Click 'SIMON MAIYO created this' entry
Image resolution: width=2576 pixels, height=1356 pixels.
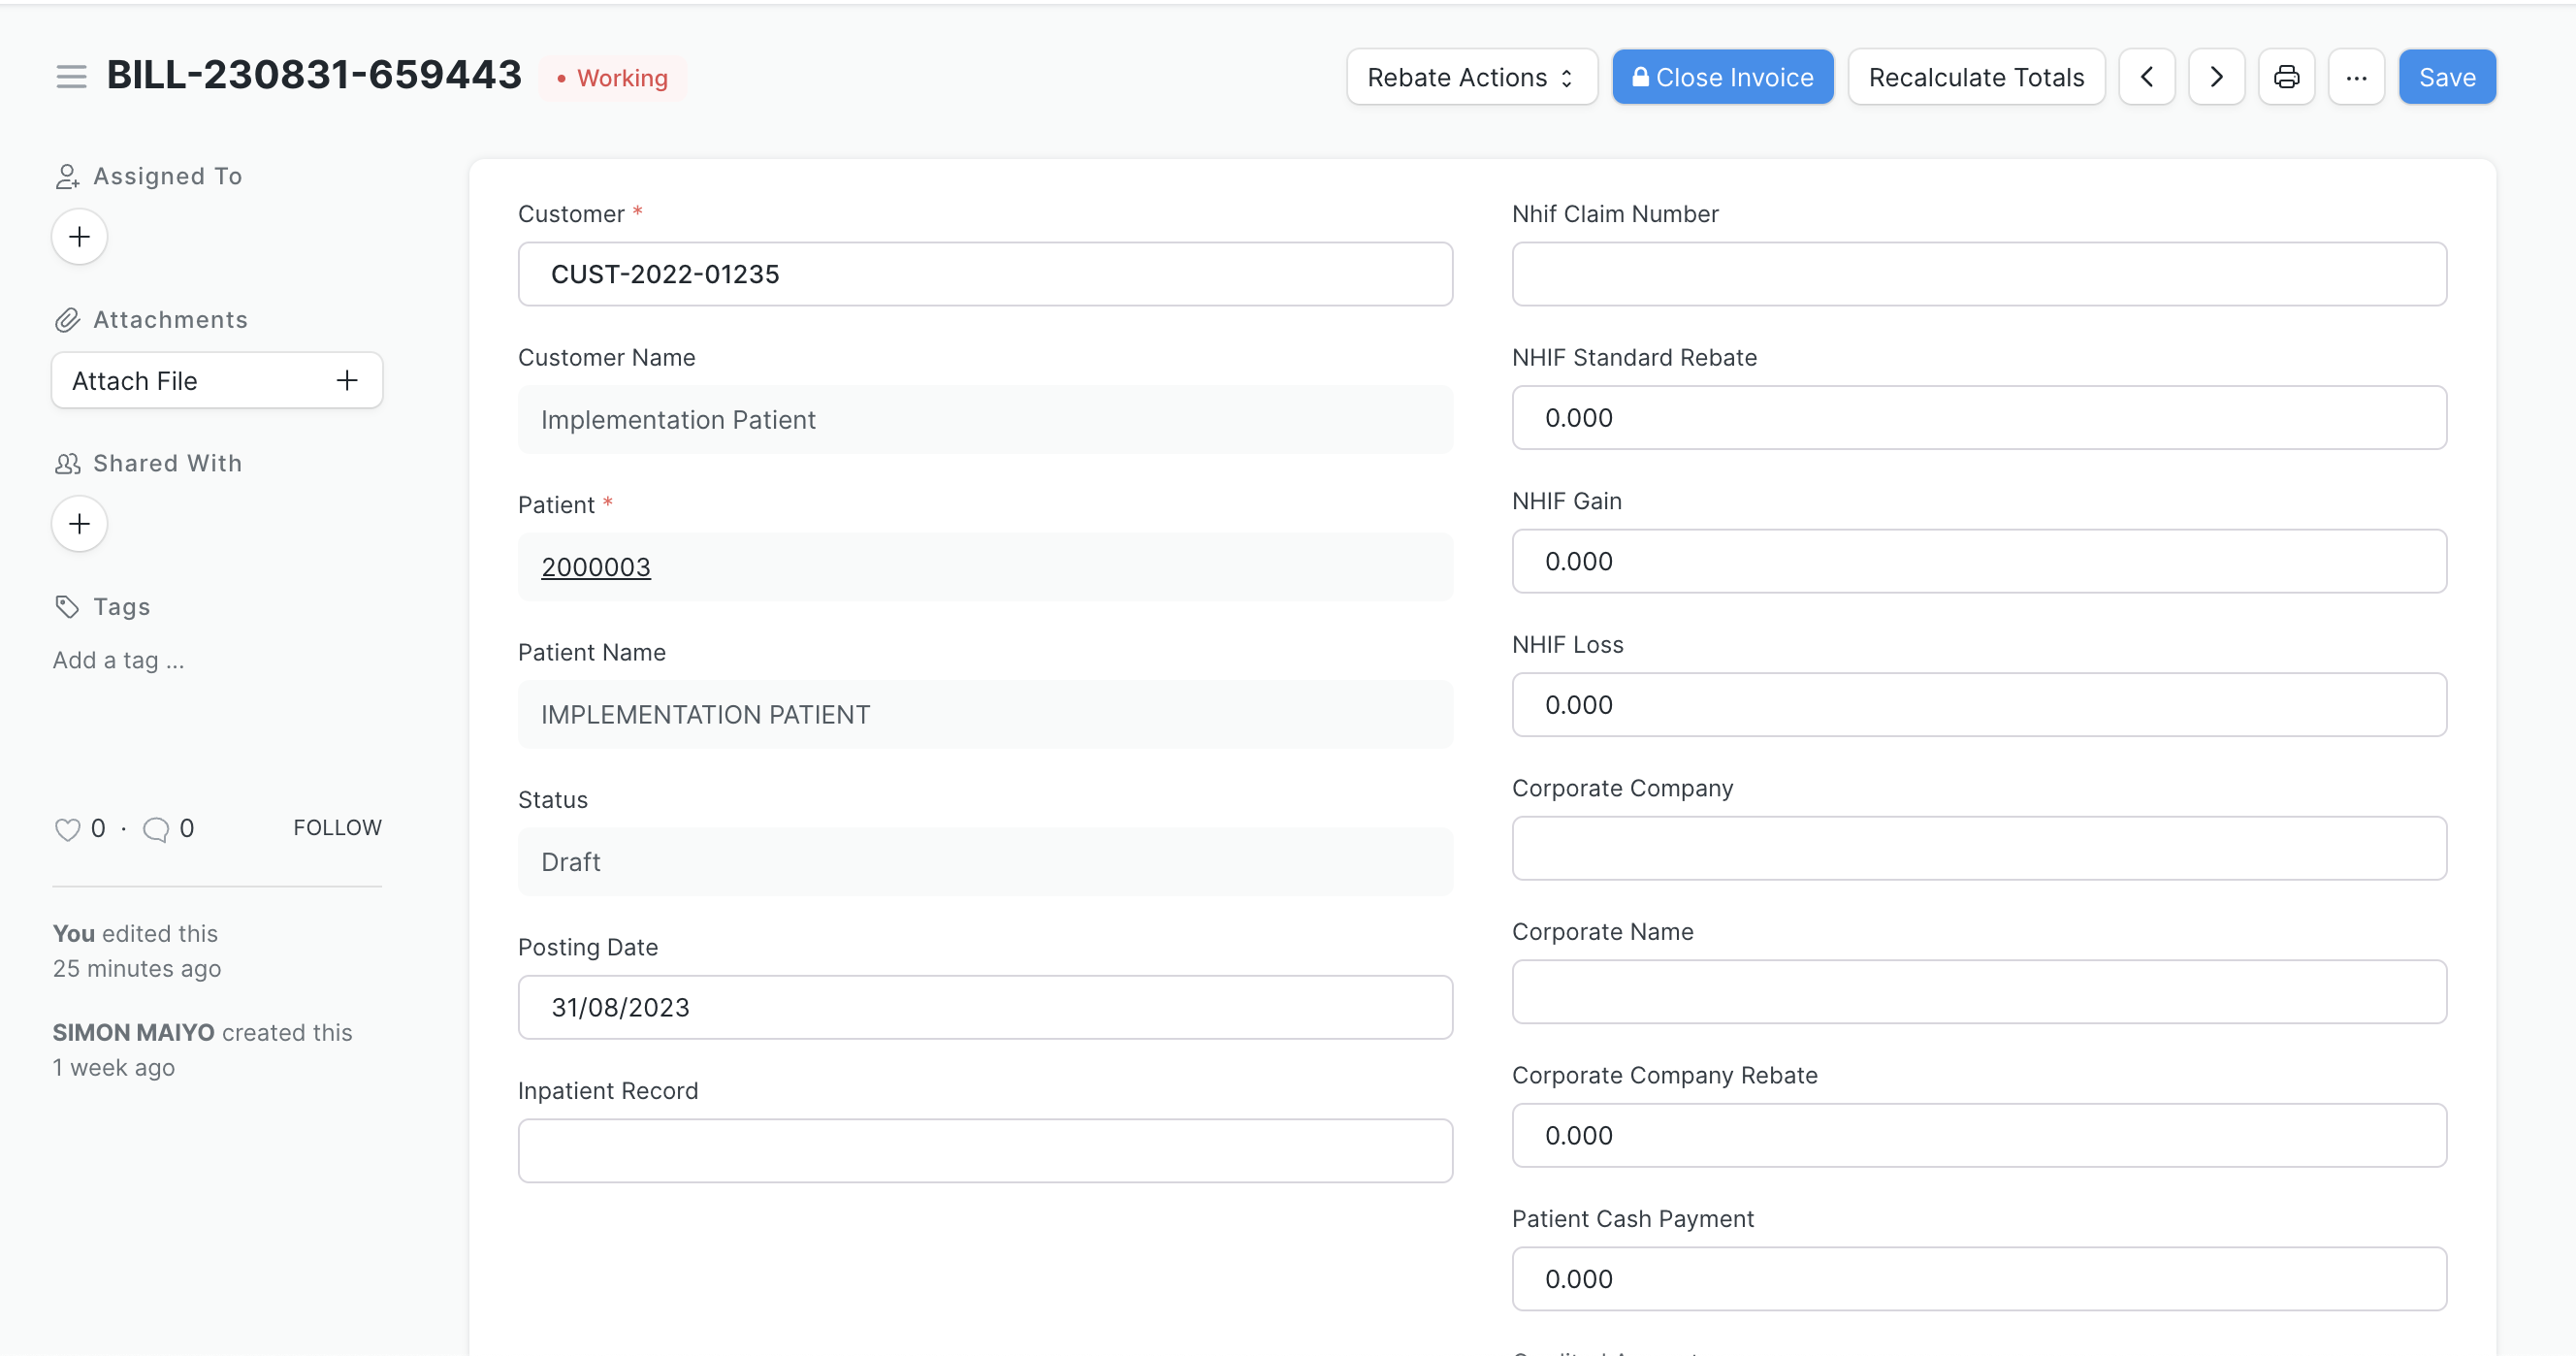pos(202,1049)
